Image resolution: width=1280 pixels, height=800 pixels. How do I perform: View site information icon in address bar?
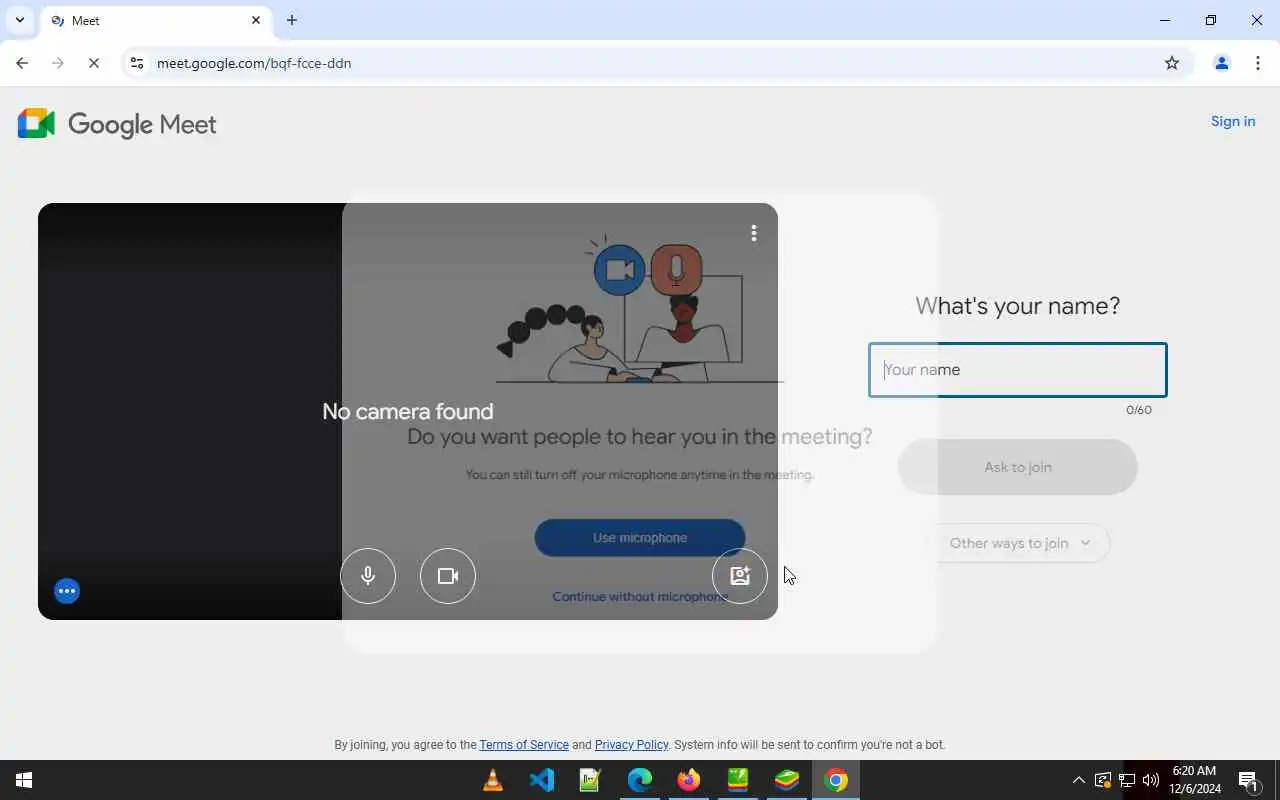tap(137, 63)
